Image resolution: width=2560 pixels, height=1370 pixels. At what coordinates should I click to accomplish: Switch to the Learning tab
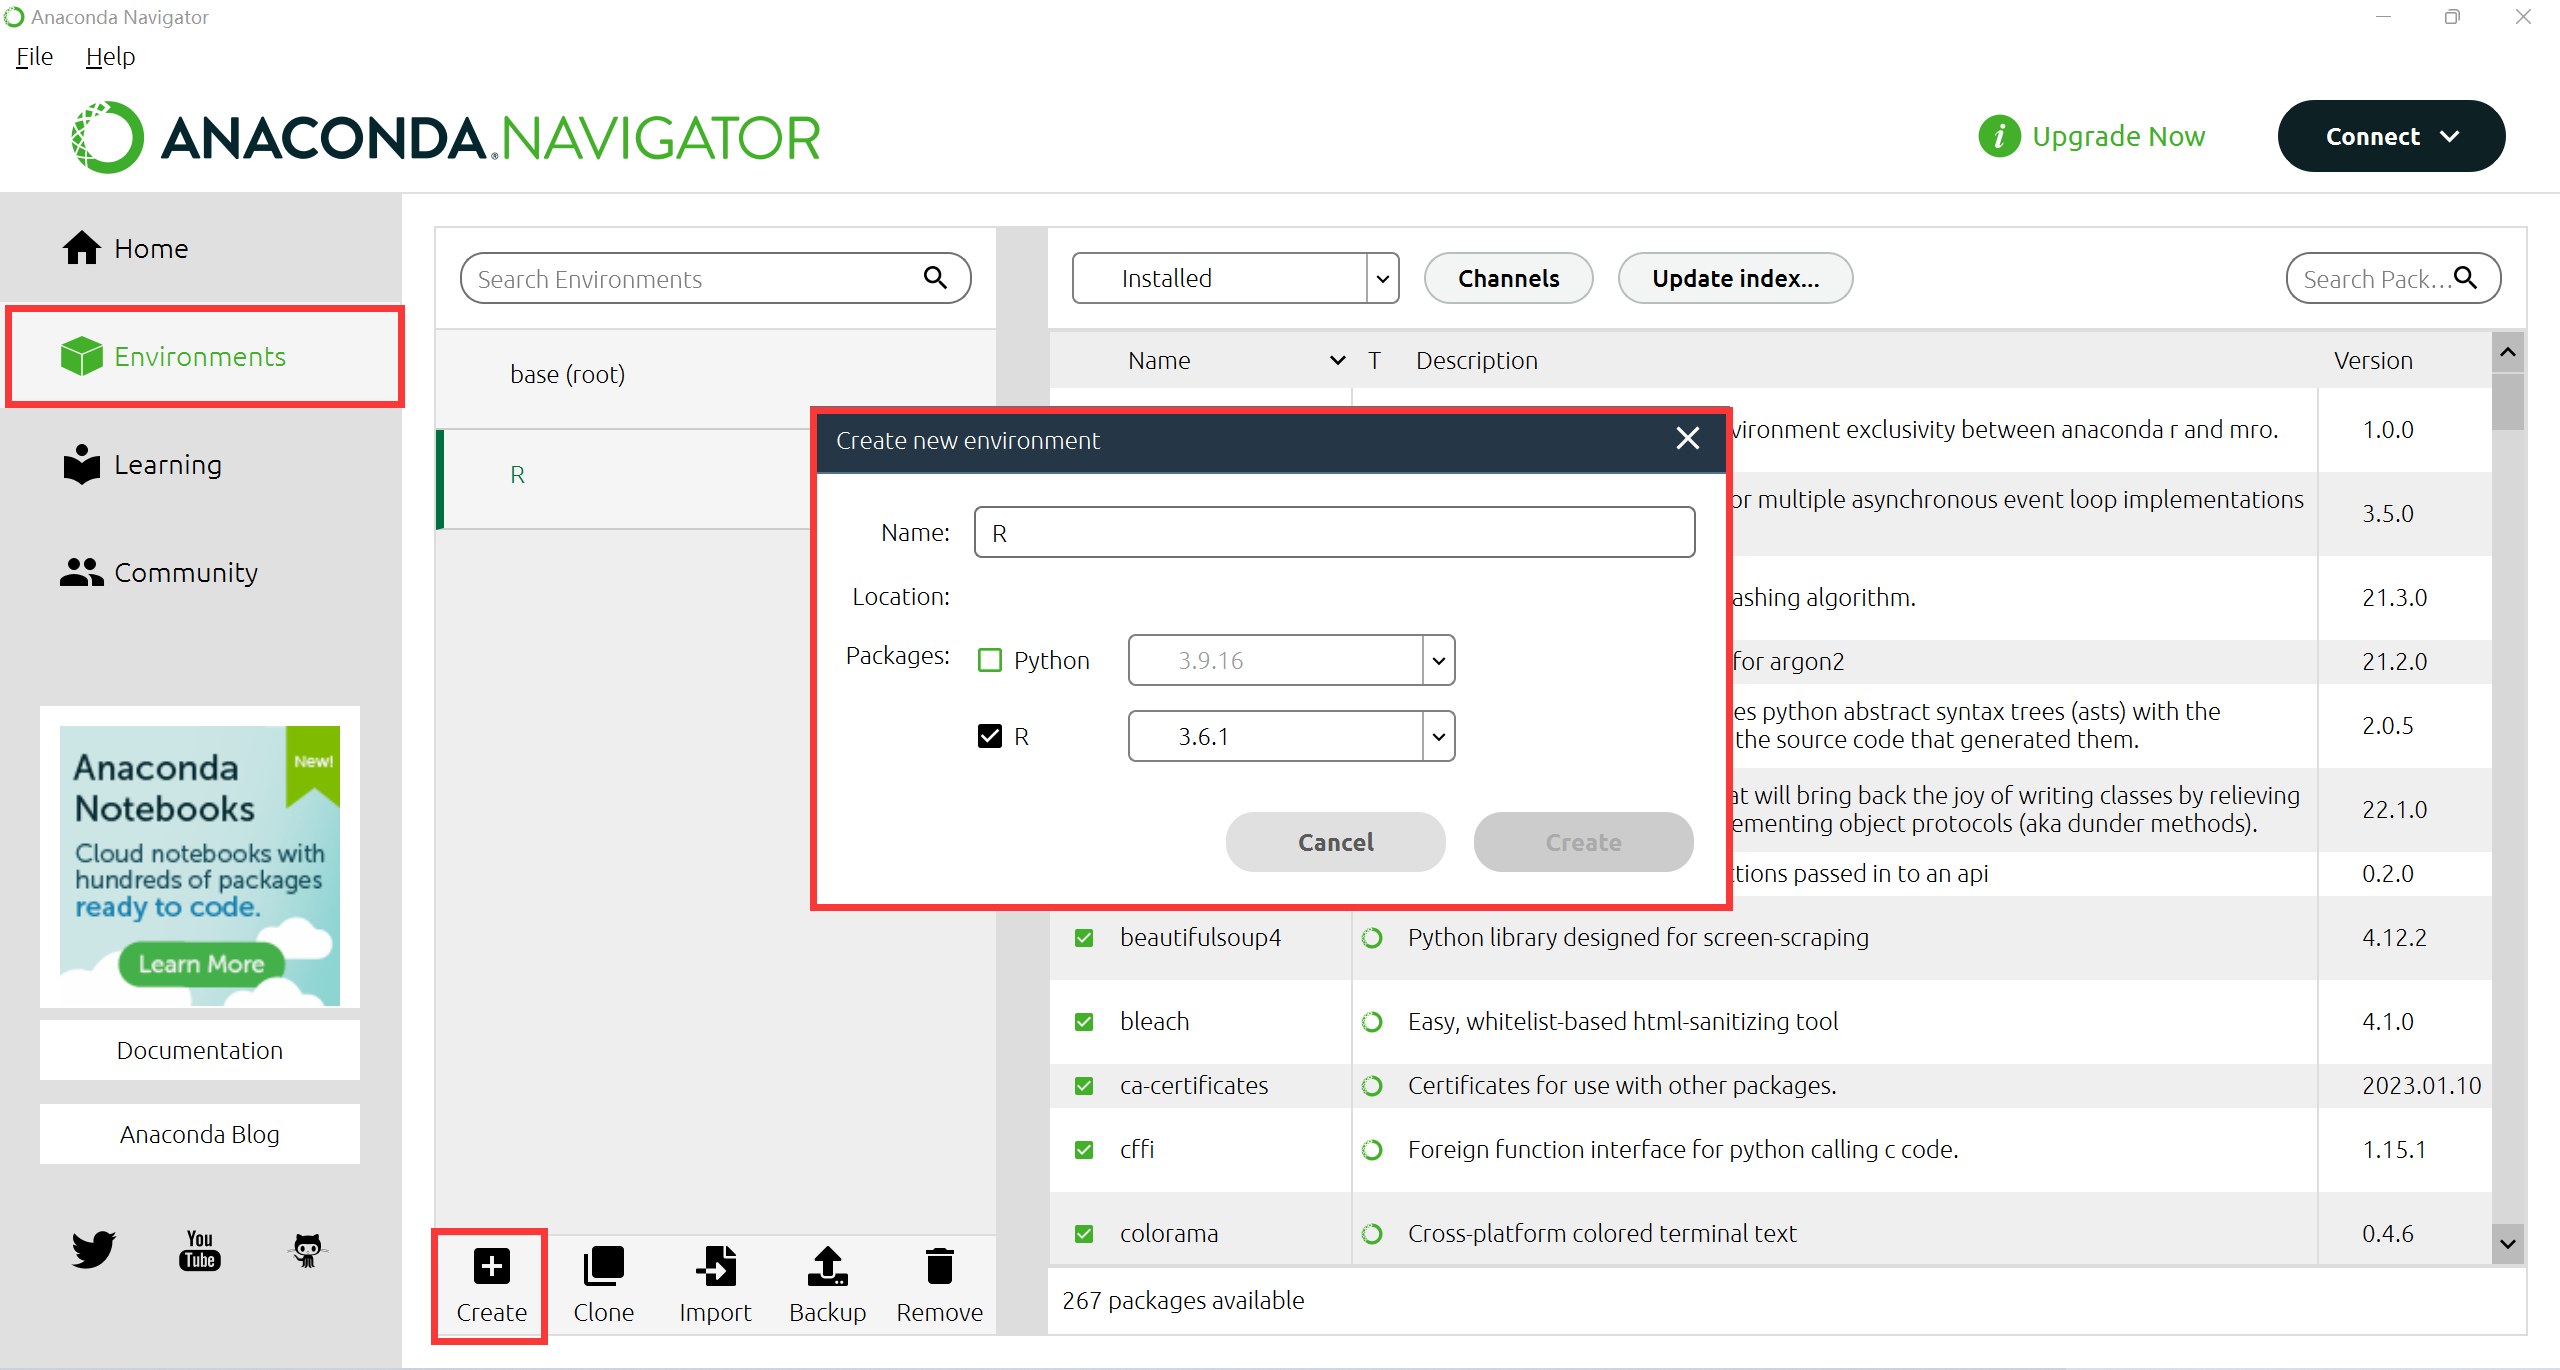click(x=167, y=464)
